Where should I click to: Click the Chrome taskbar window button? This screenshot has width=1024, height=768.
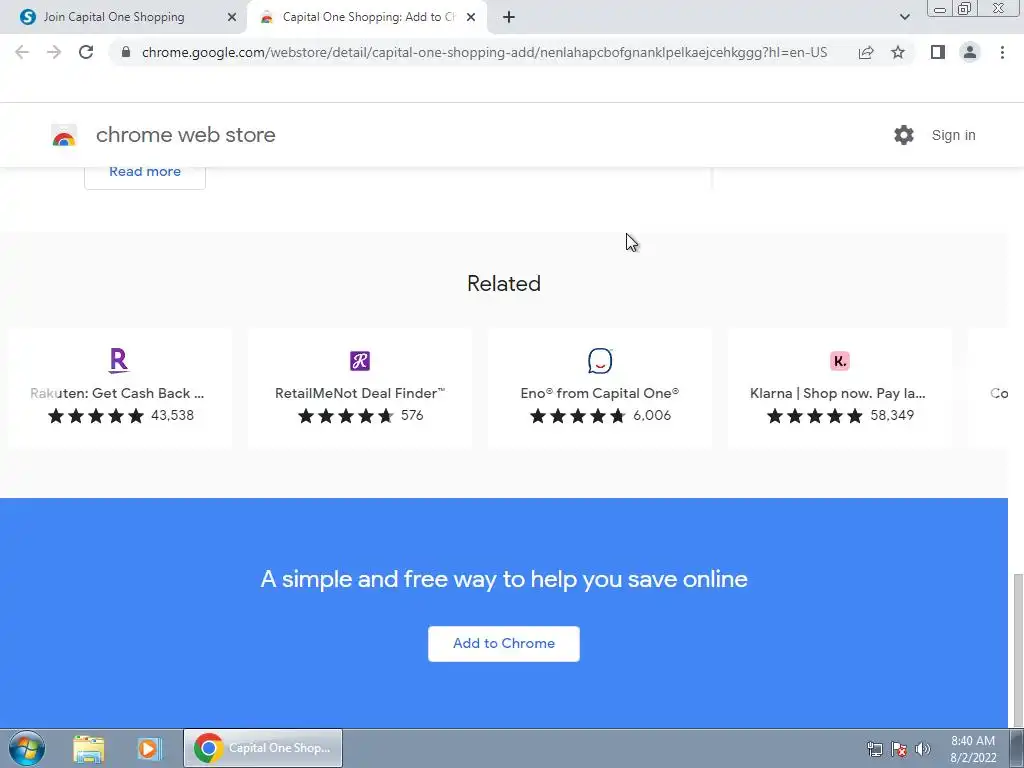(x=263, y=748)
